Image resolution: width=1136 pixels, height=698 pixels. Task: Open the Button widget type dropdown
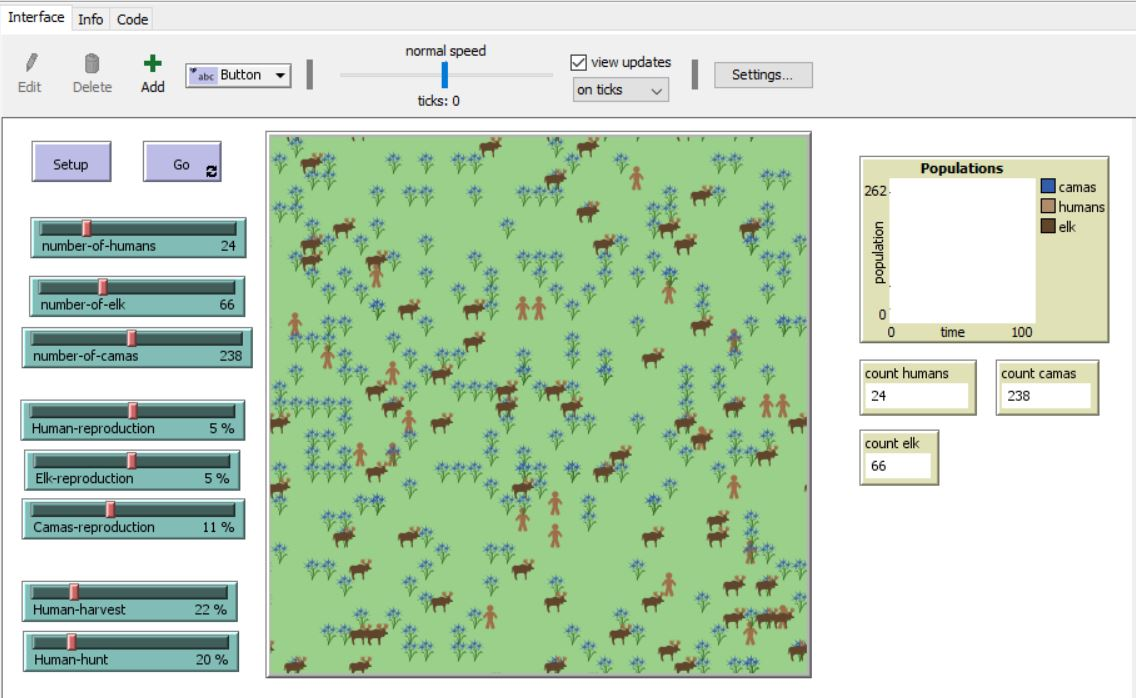tap(238, 75)
